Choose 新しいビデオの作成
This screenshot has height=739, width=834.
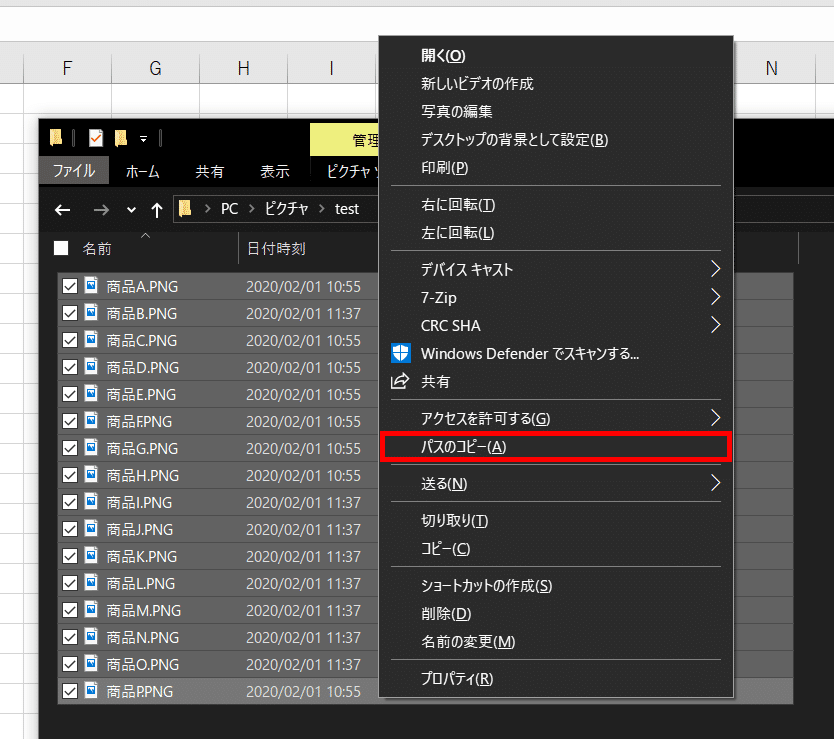pos(556,84)
